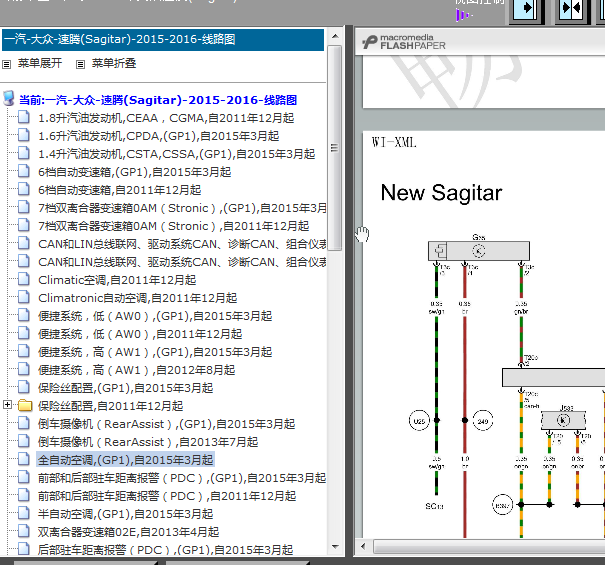Open 前部和后部驻车距离报警(PDC),自2011年12月起
Screen dimensions: 605x565
coord(167,496)
